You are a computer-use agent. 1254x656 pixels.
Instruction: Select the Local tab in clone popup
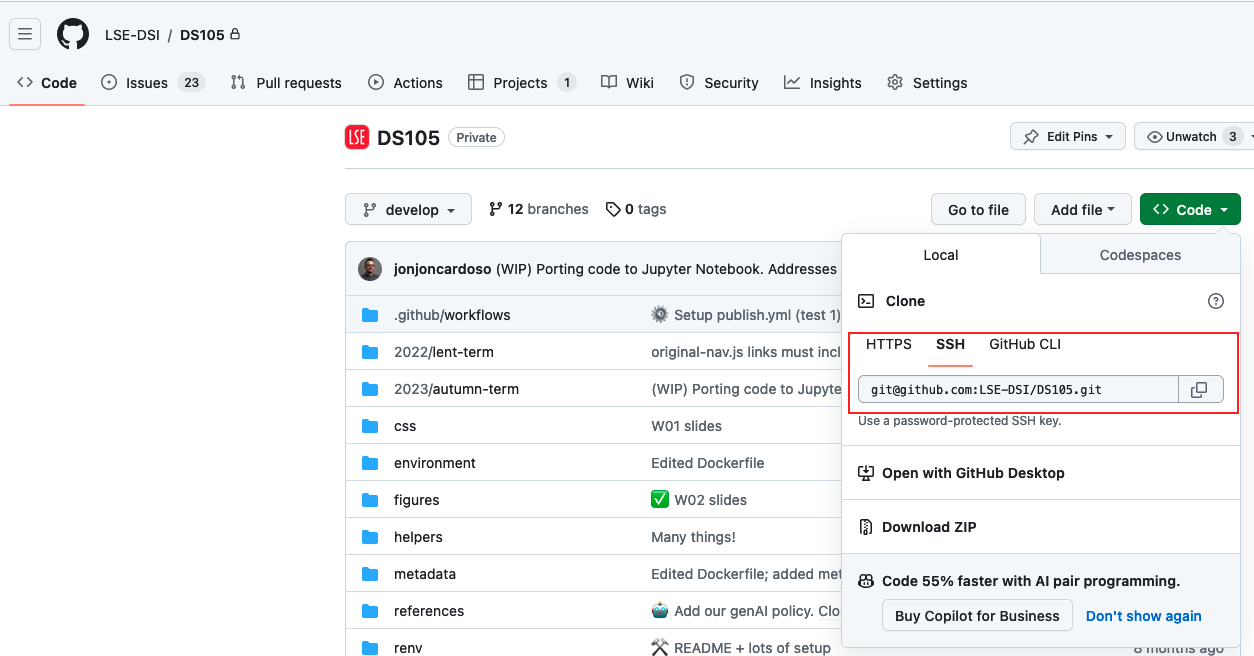[x=941, y=255]
